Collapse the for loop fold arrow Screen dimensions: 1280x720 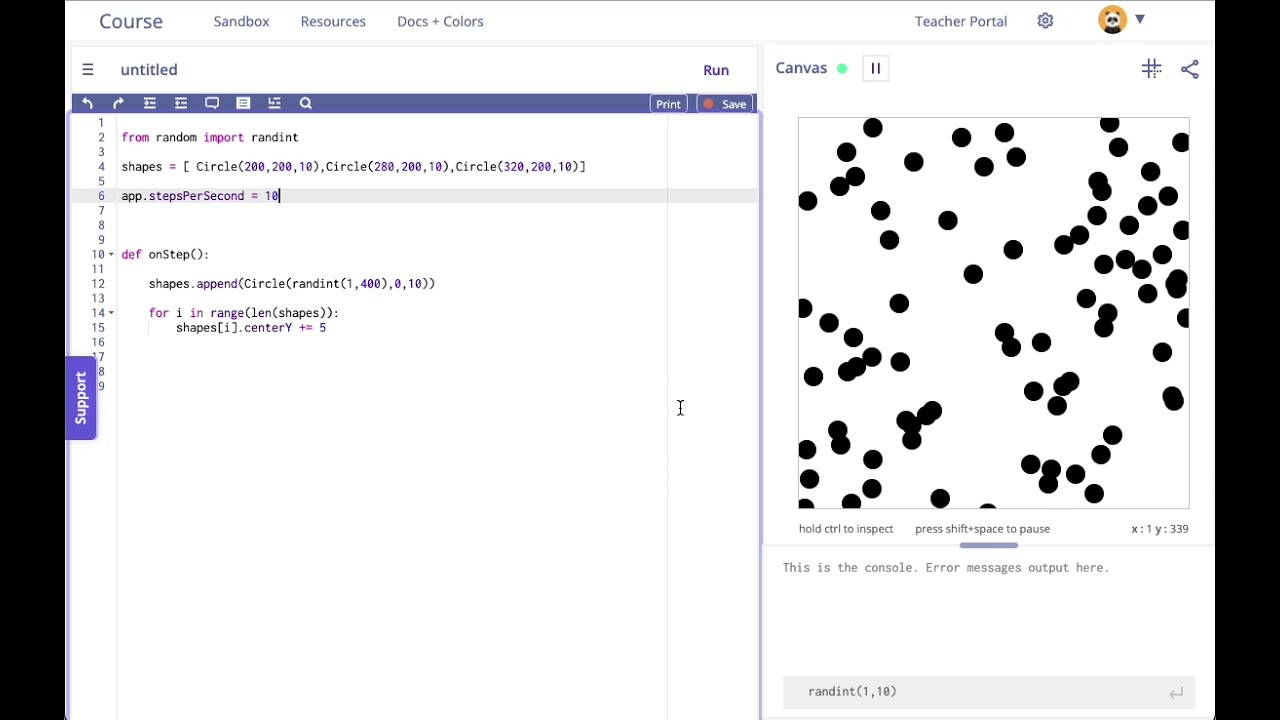tap(111, 313)
